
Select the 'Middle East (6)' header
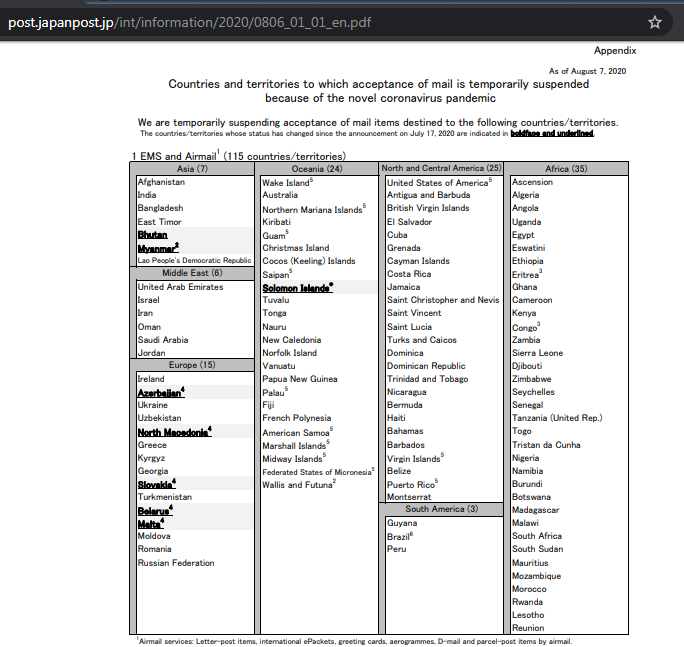(x=192, y=273)
